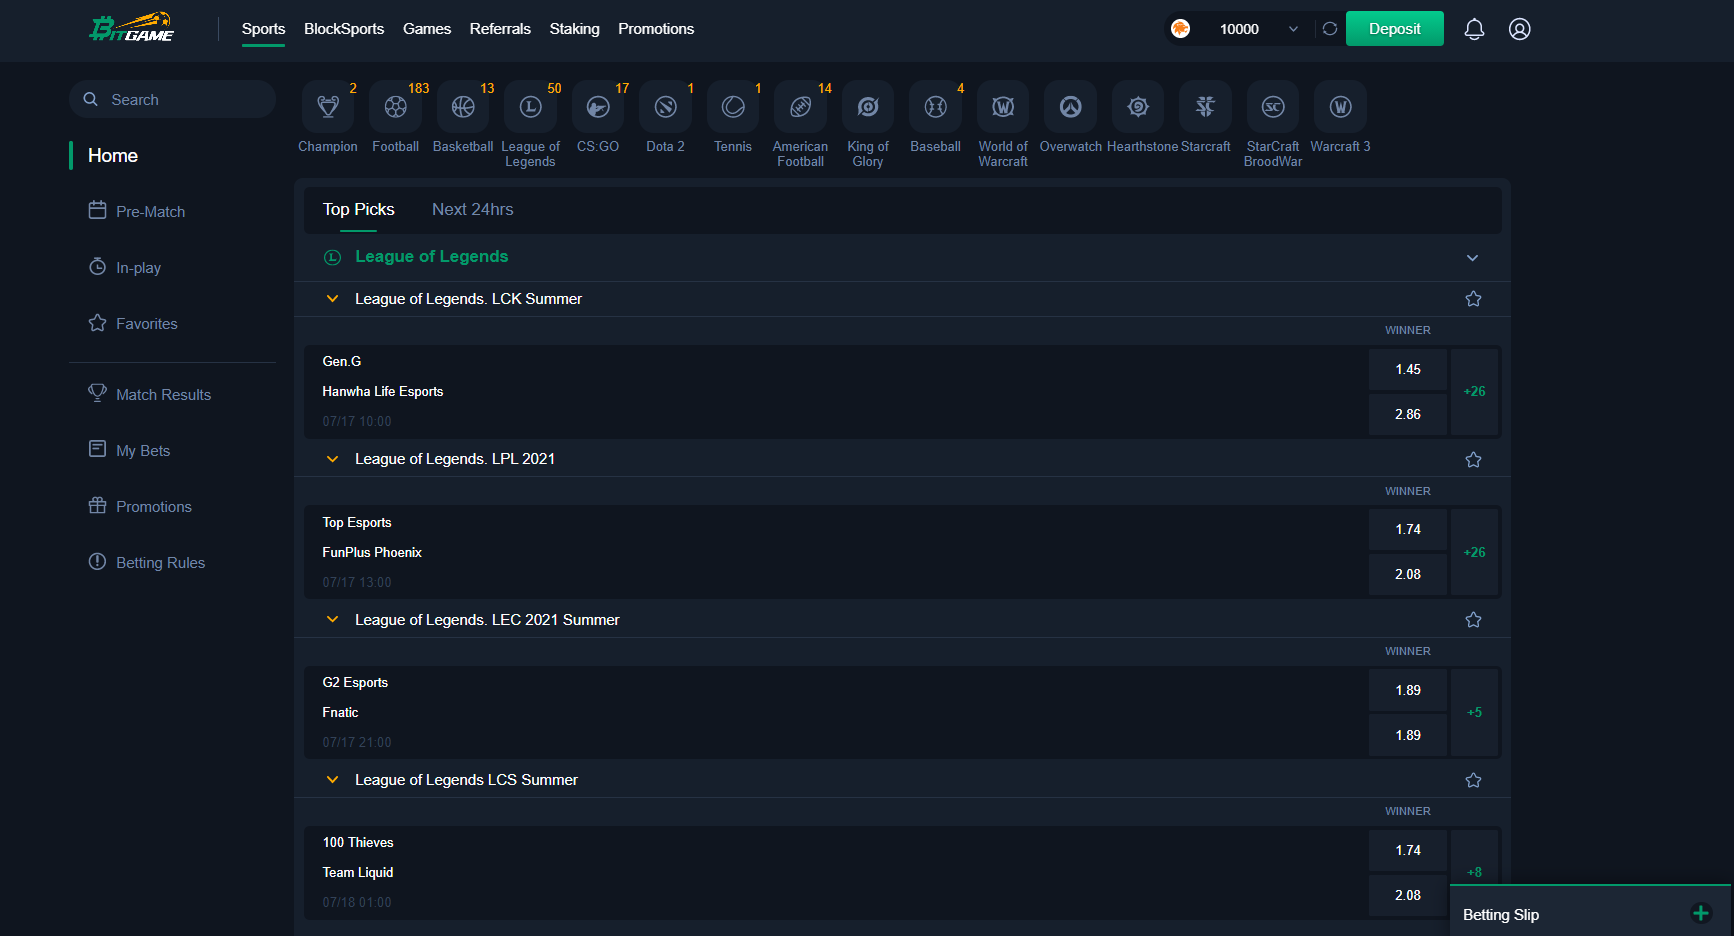Show +26 more markets for Top Esports match
This screenshot has width=1734, height=936.
1475,552
